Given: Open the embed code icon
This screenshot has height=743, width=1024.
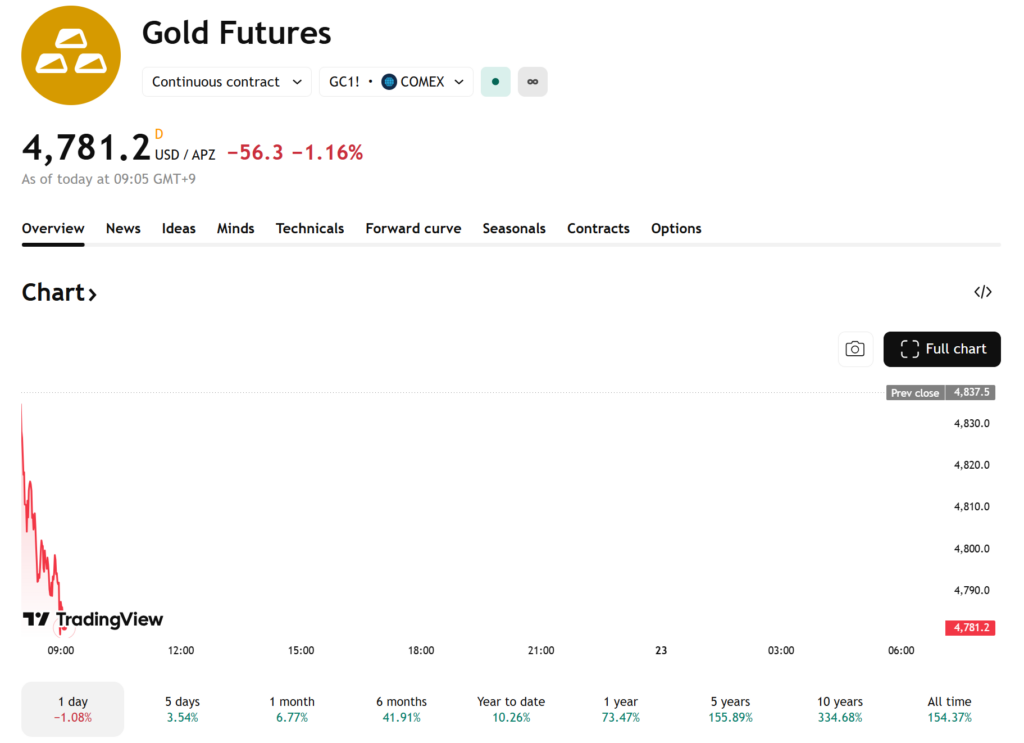Looking at the screenshot, I should (x=983, y=292).
